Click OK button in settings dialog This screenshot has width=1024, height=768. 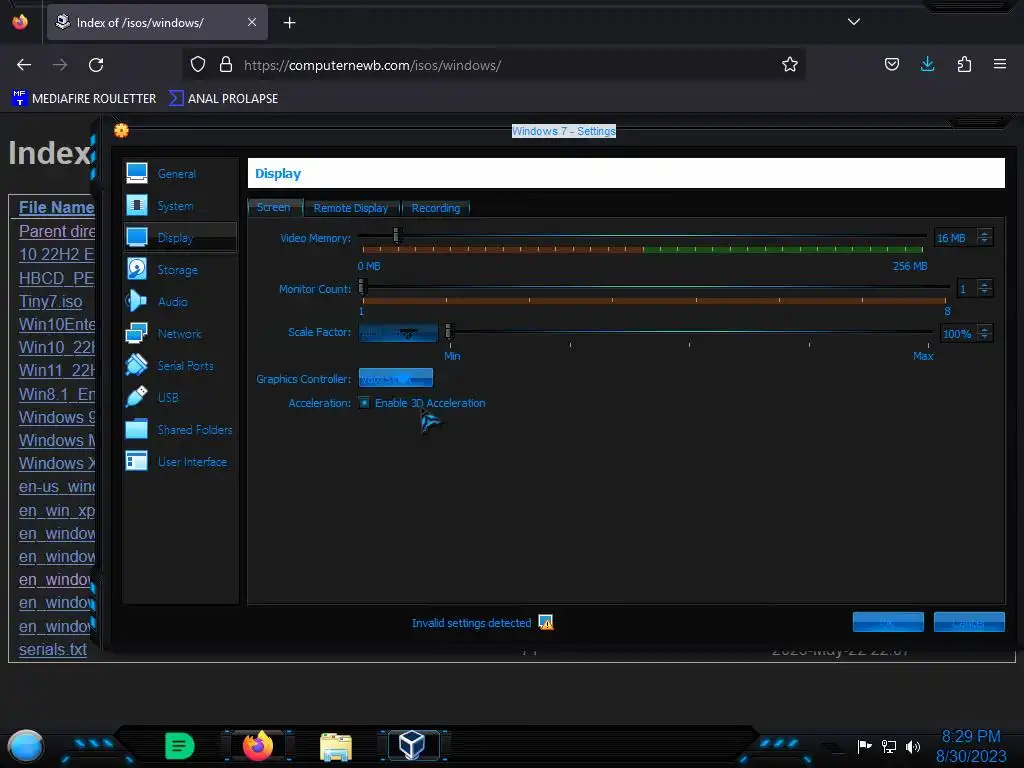pyautogui.click(x=888, y=622)
